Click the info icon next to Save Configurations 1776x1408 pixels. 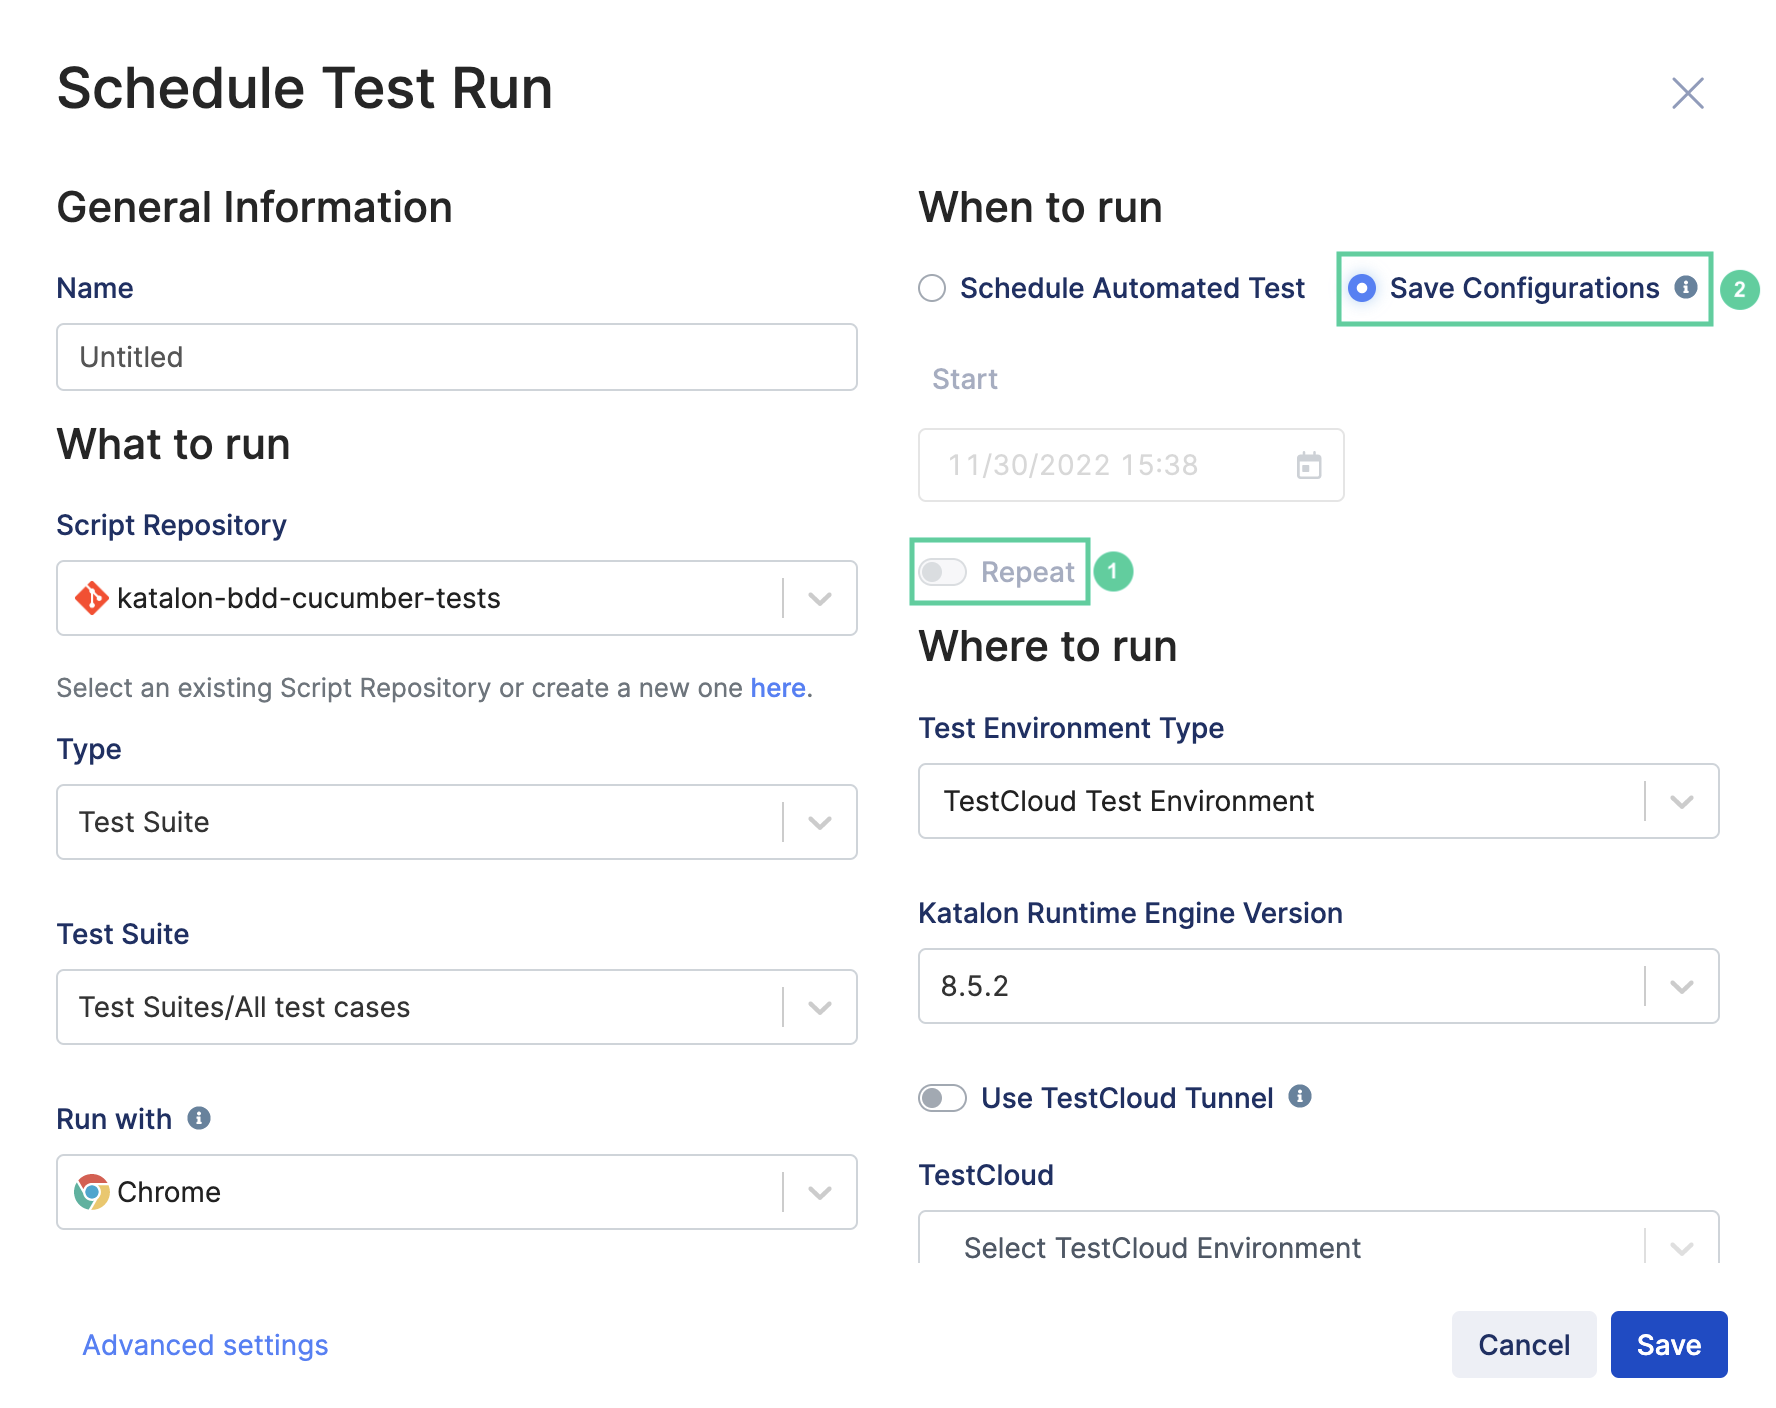click(x=1684, y=288)
